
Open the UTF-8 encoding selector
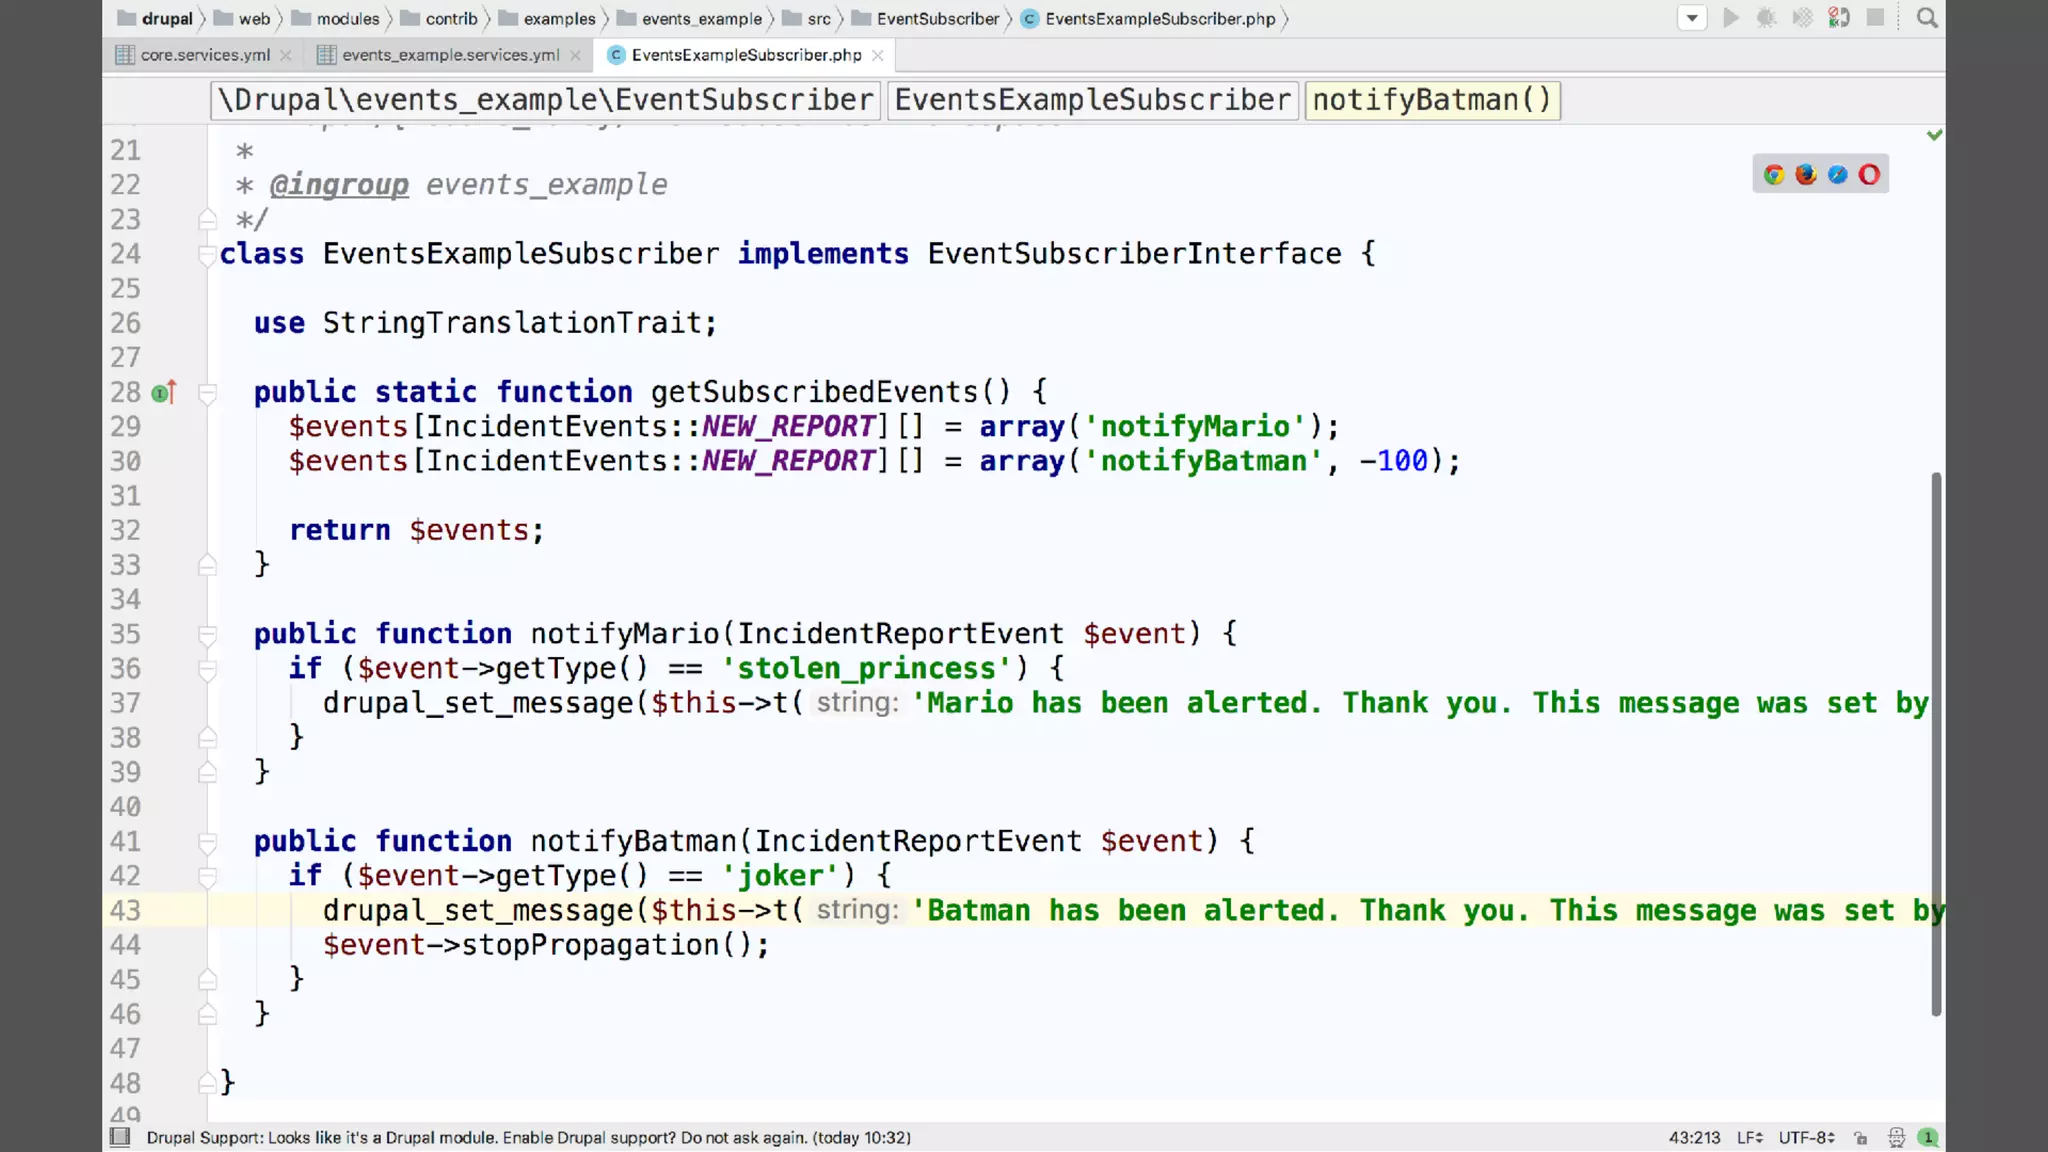1806,1137
